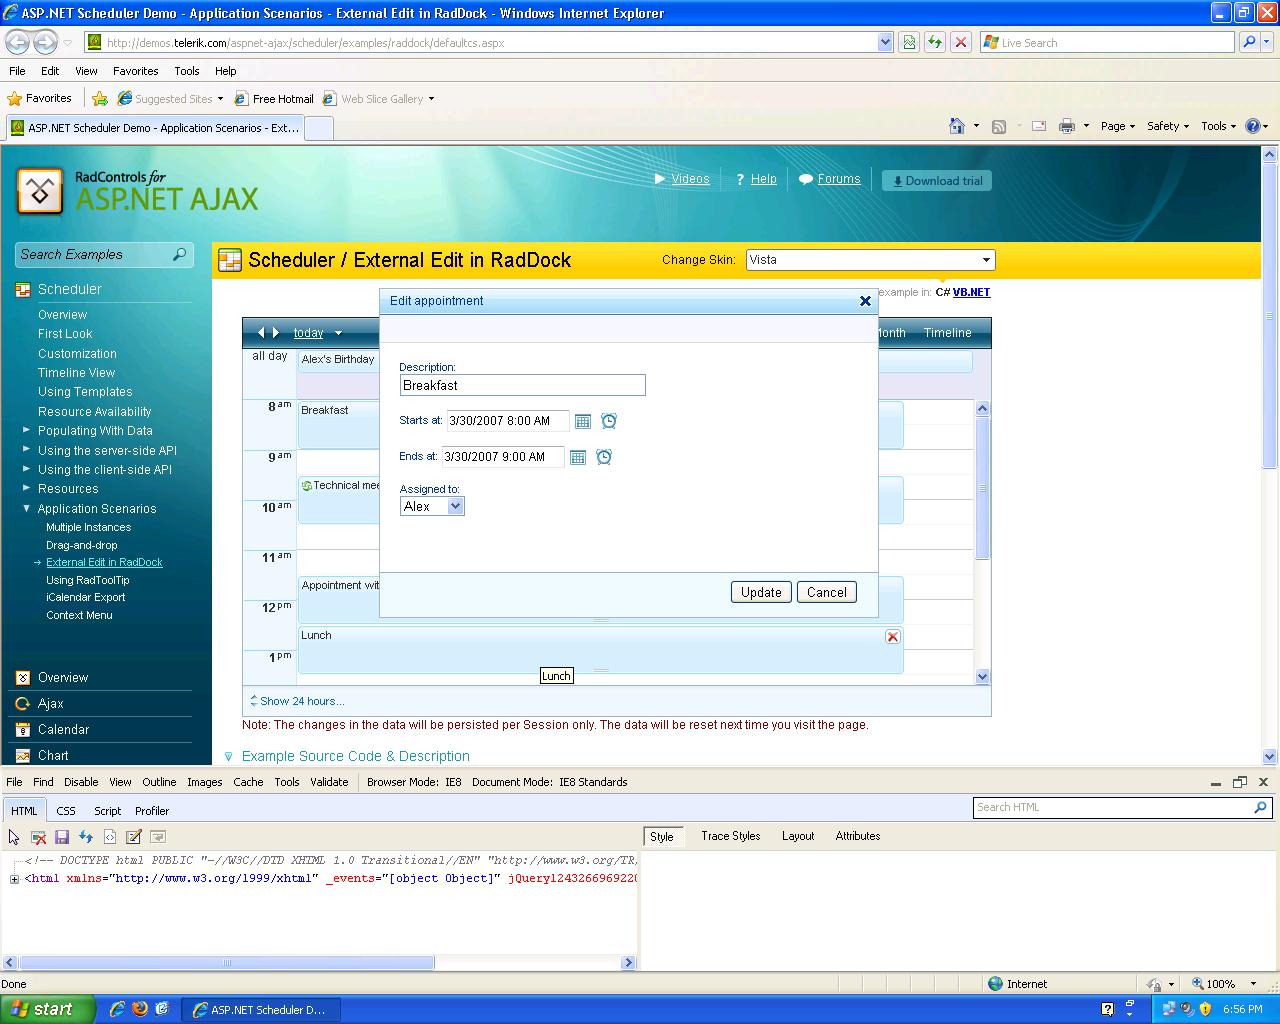Open the Forums link
The height and width of the screenshot is (1024, 1280).
(x=839, y=179)
